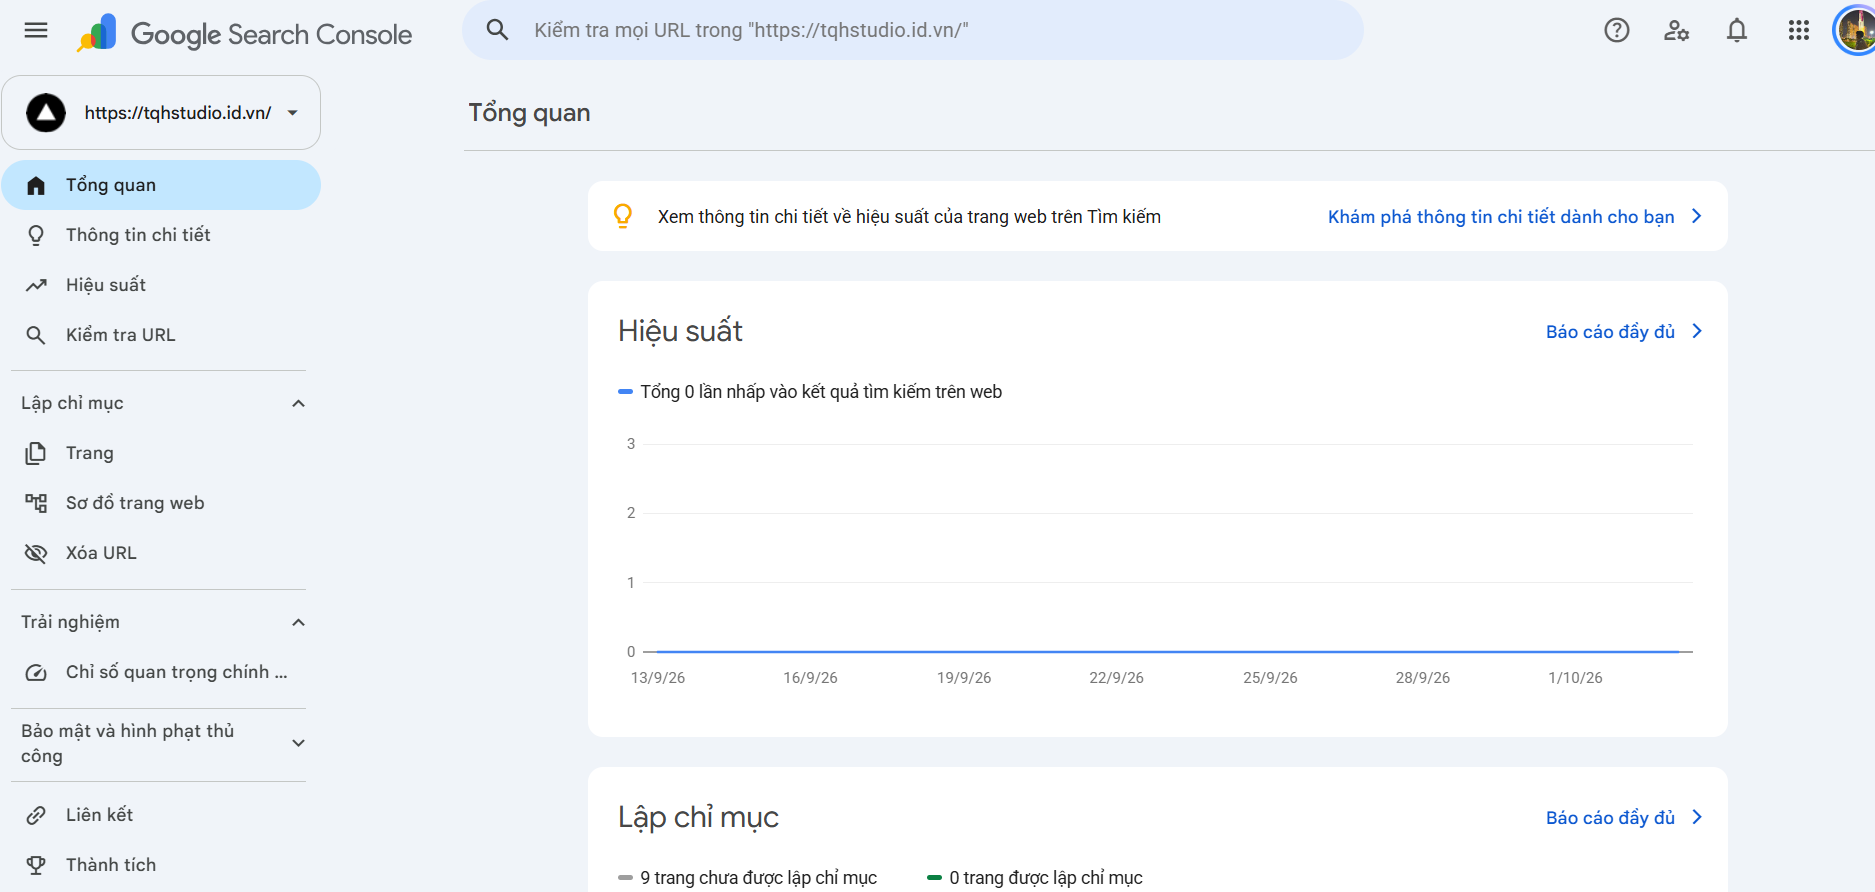The height and width of the screenshot is (892, 1875).
Task: Click the Google Search Console logo
Action: coord(245,33)
